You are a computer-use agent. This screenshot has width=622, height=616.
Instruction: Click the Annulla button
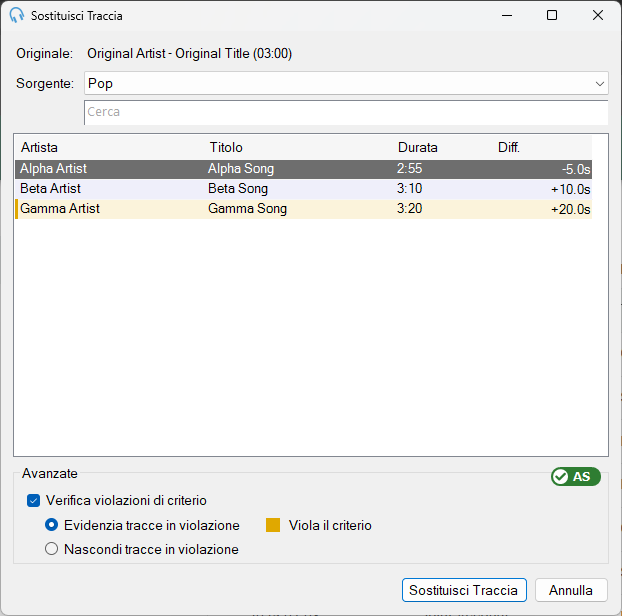point(571,590)
